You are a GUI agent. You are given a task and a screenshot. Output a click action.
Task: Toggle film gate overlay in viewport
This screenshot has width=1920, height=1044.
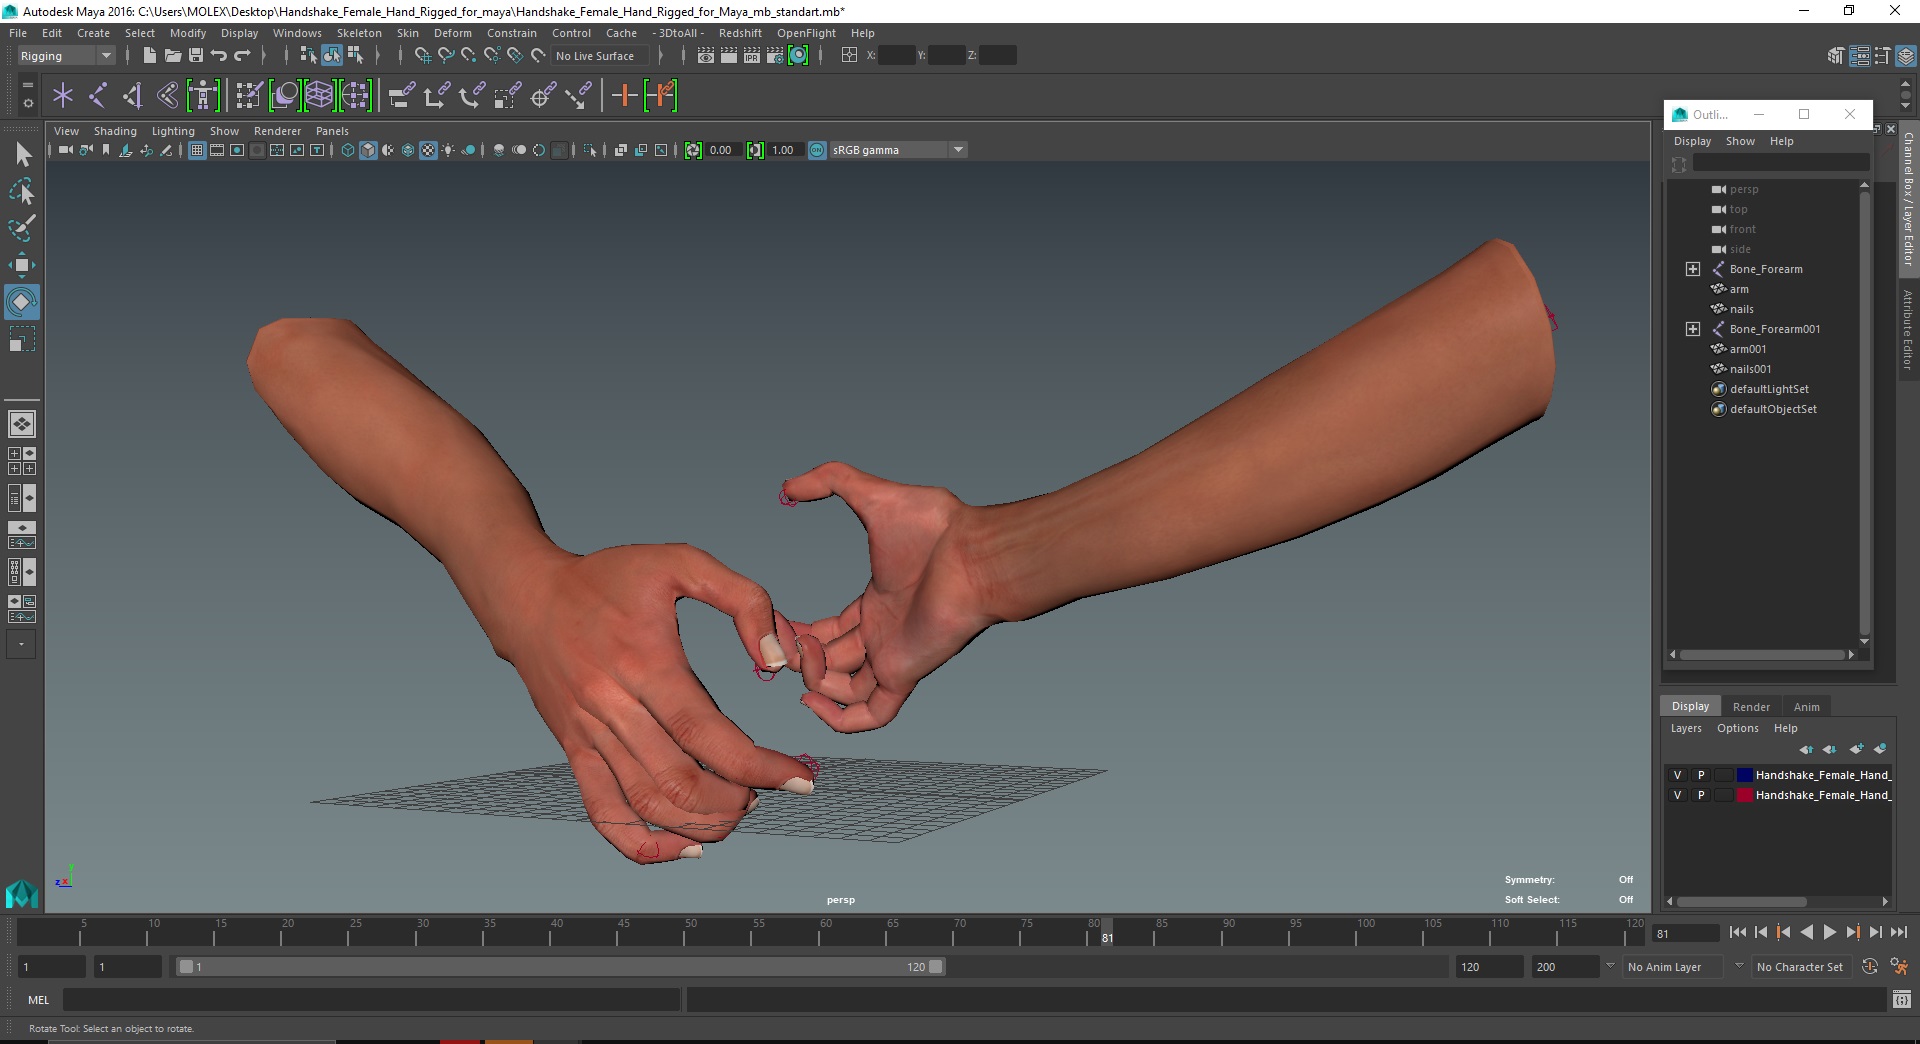click(x=217, y=150)
